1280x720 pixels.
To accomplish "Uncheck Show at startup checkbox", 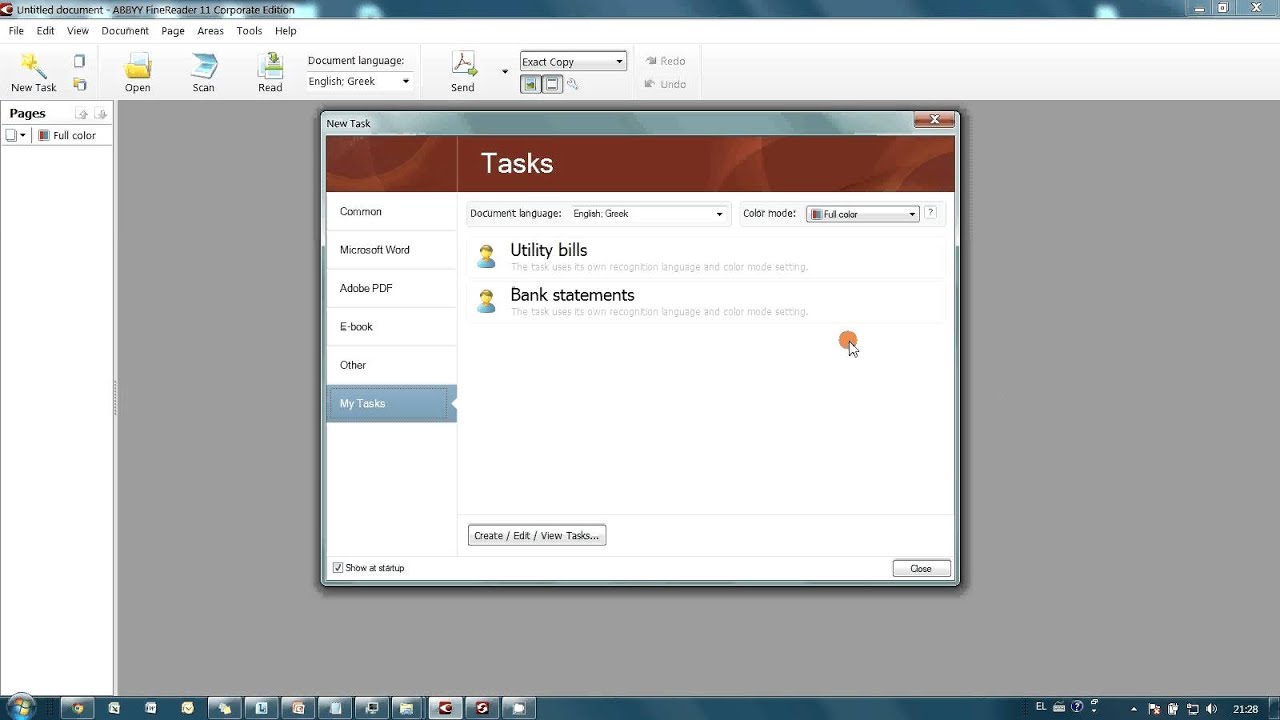I will (338, 568).
